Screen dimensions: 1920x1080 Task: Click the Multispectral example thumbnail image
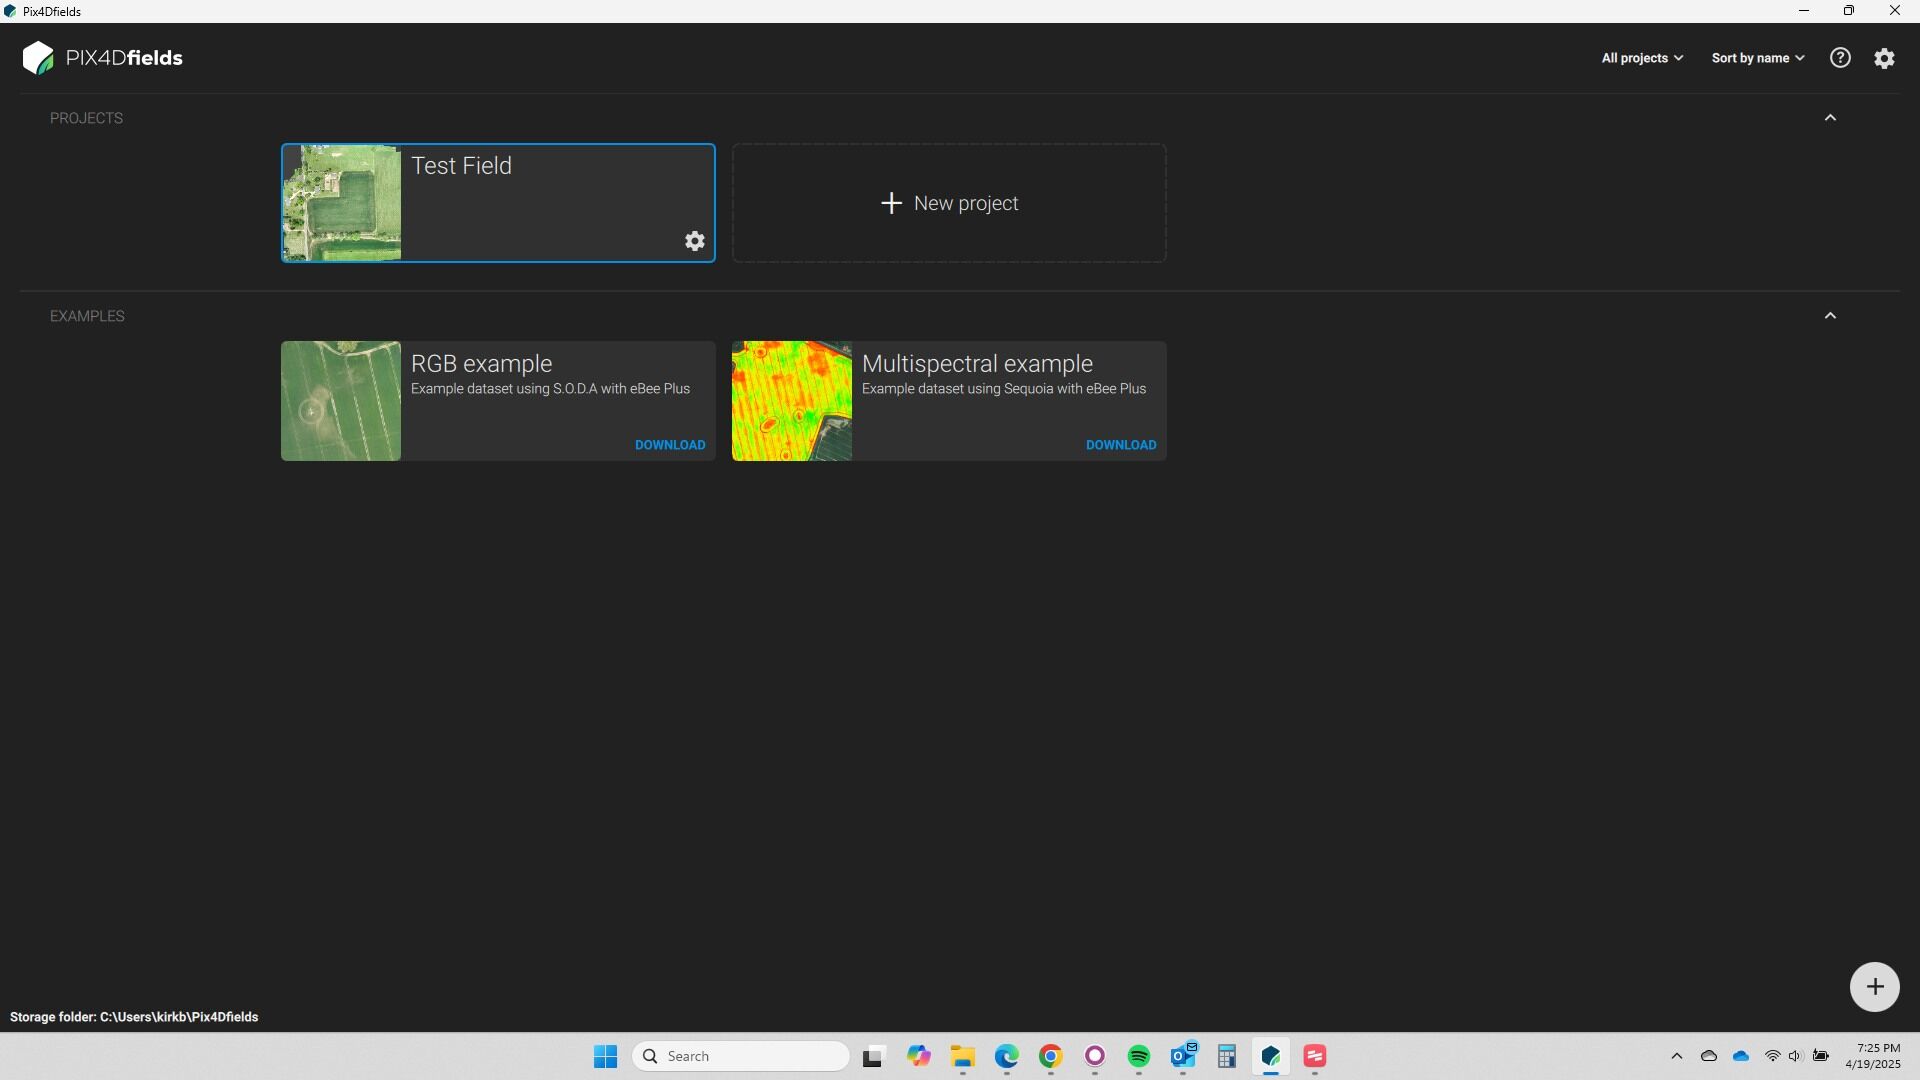792,401
